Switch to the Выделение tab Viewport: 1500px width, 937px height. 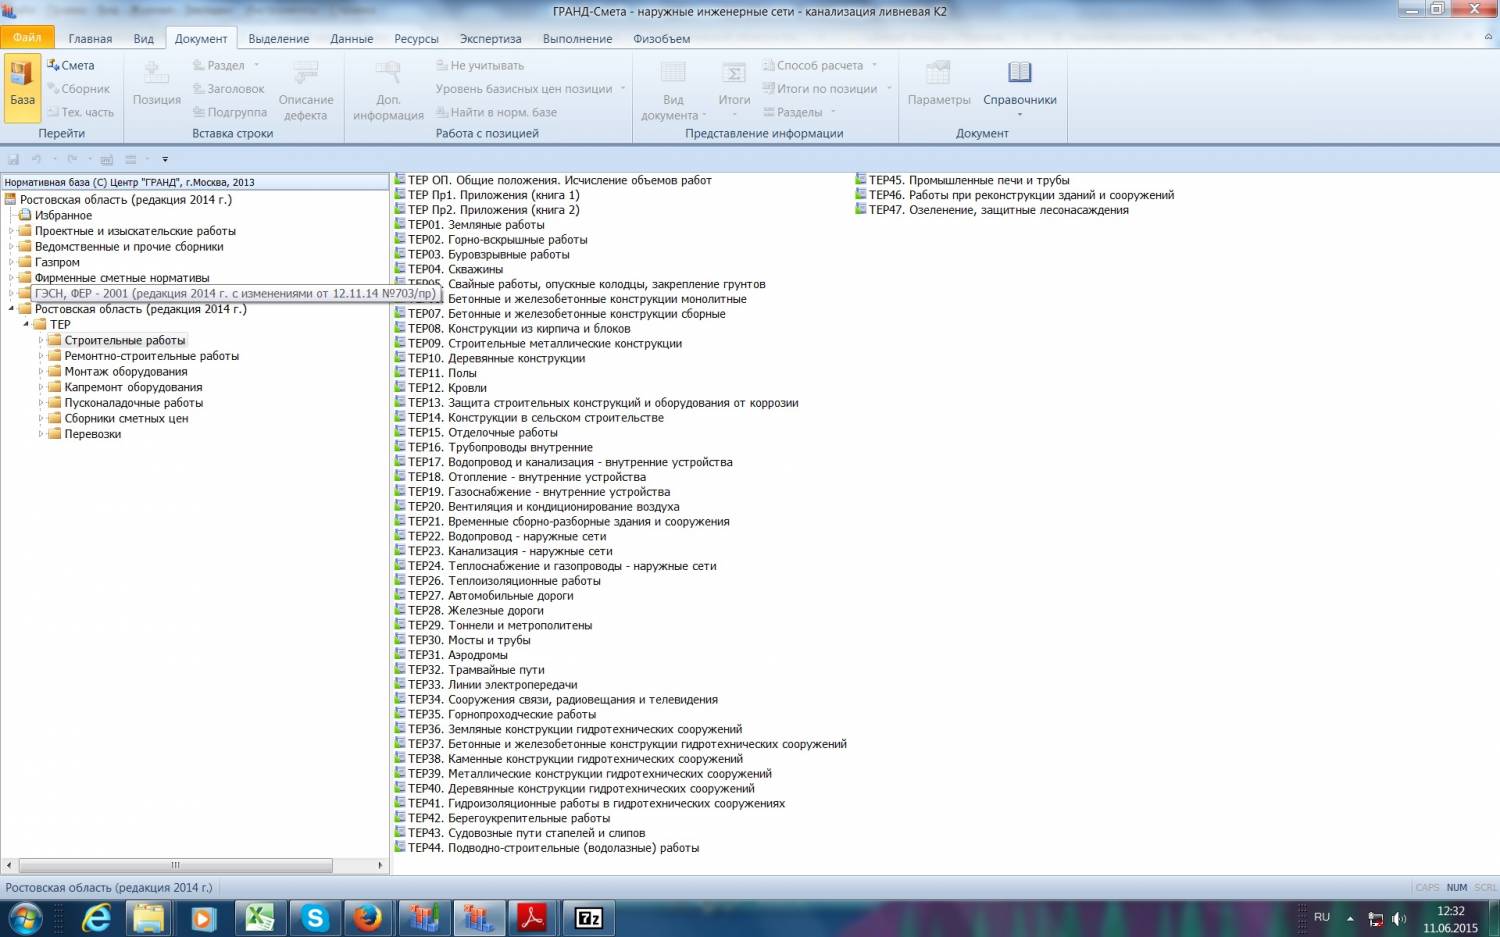point(279,39)
